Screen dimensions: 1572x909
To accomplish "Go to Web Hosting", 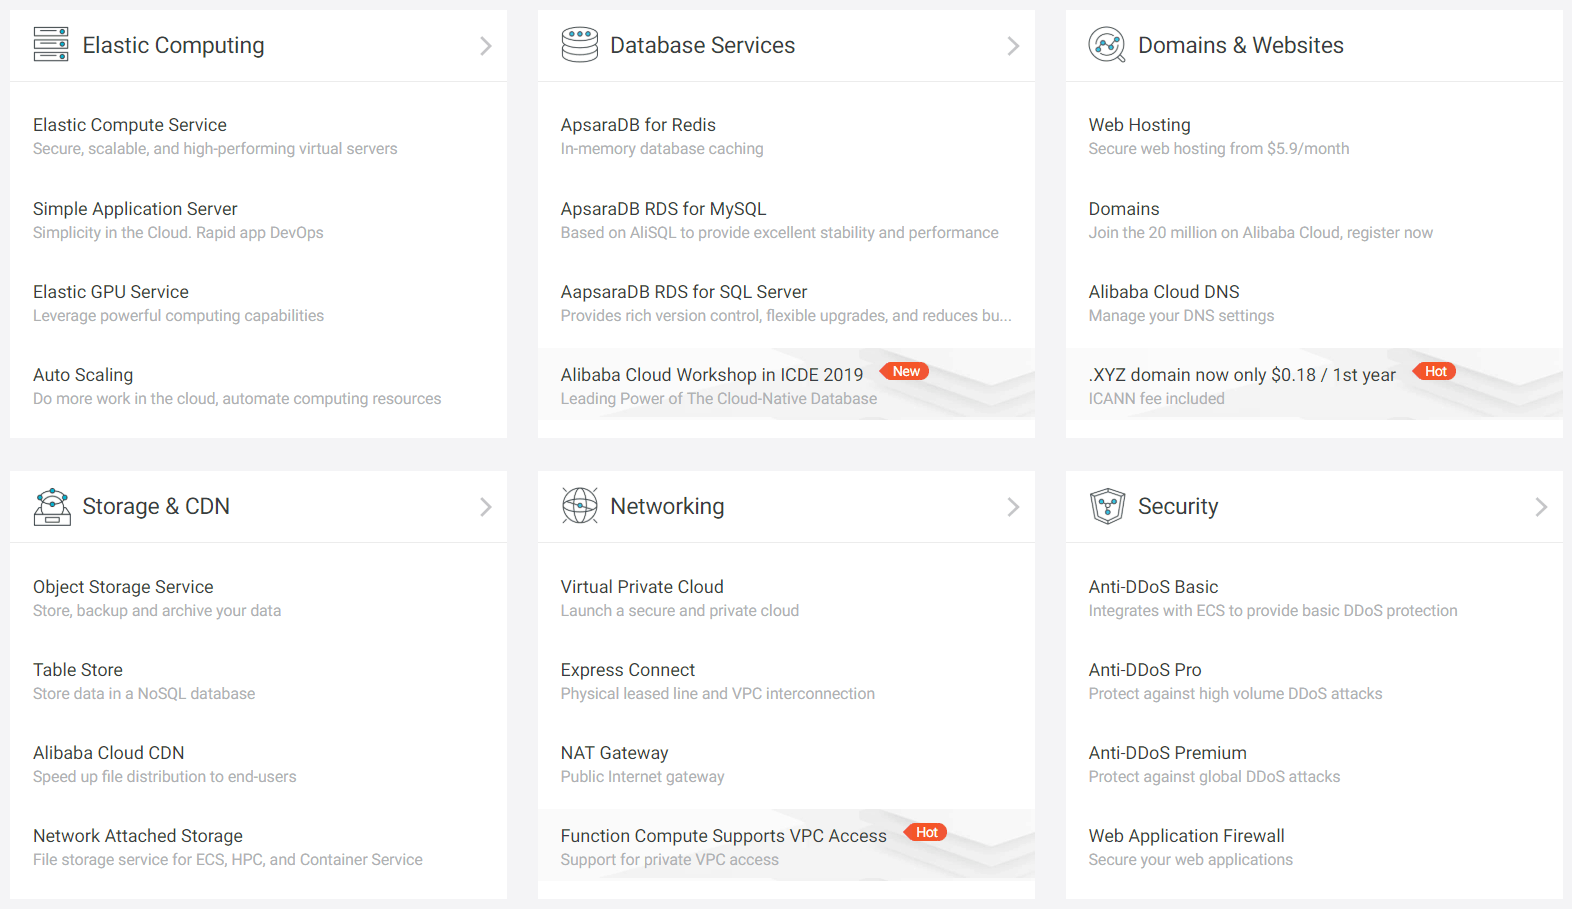I will [x=1139, y=125].
